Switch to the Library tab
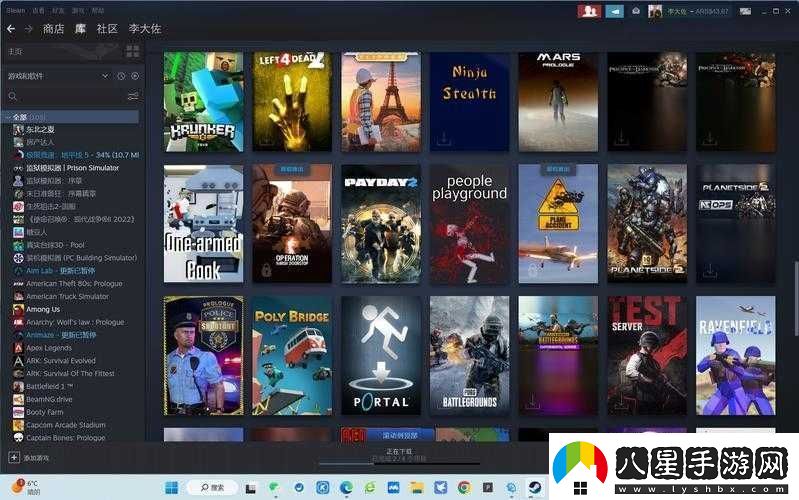This screenshot has width=799, height=500. (81, 29)
